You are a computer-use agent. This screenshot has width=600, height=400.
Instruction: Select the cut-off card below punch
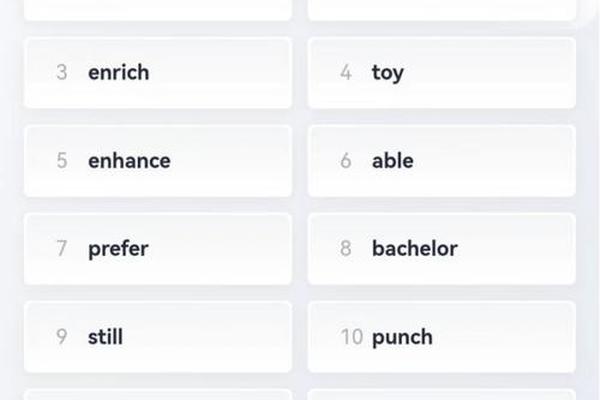[442, 395]
